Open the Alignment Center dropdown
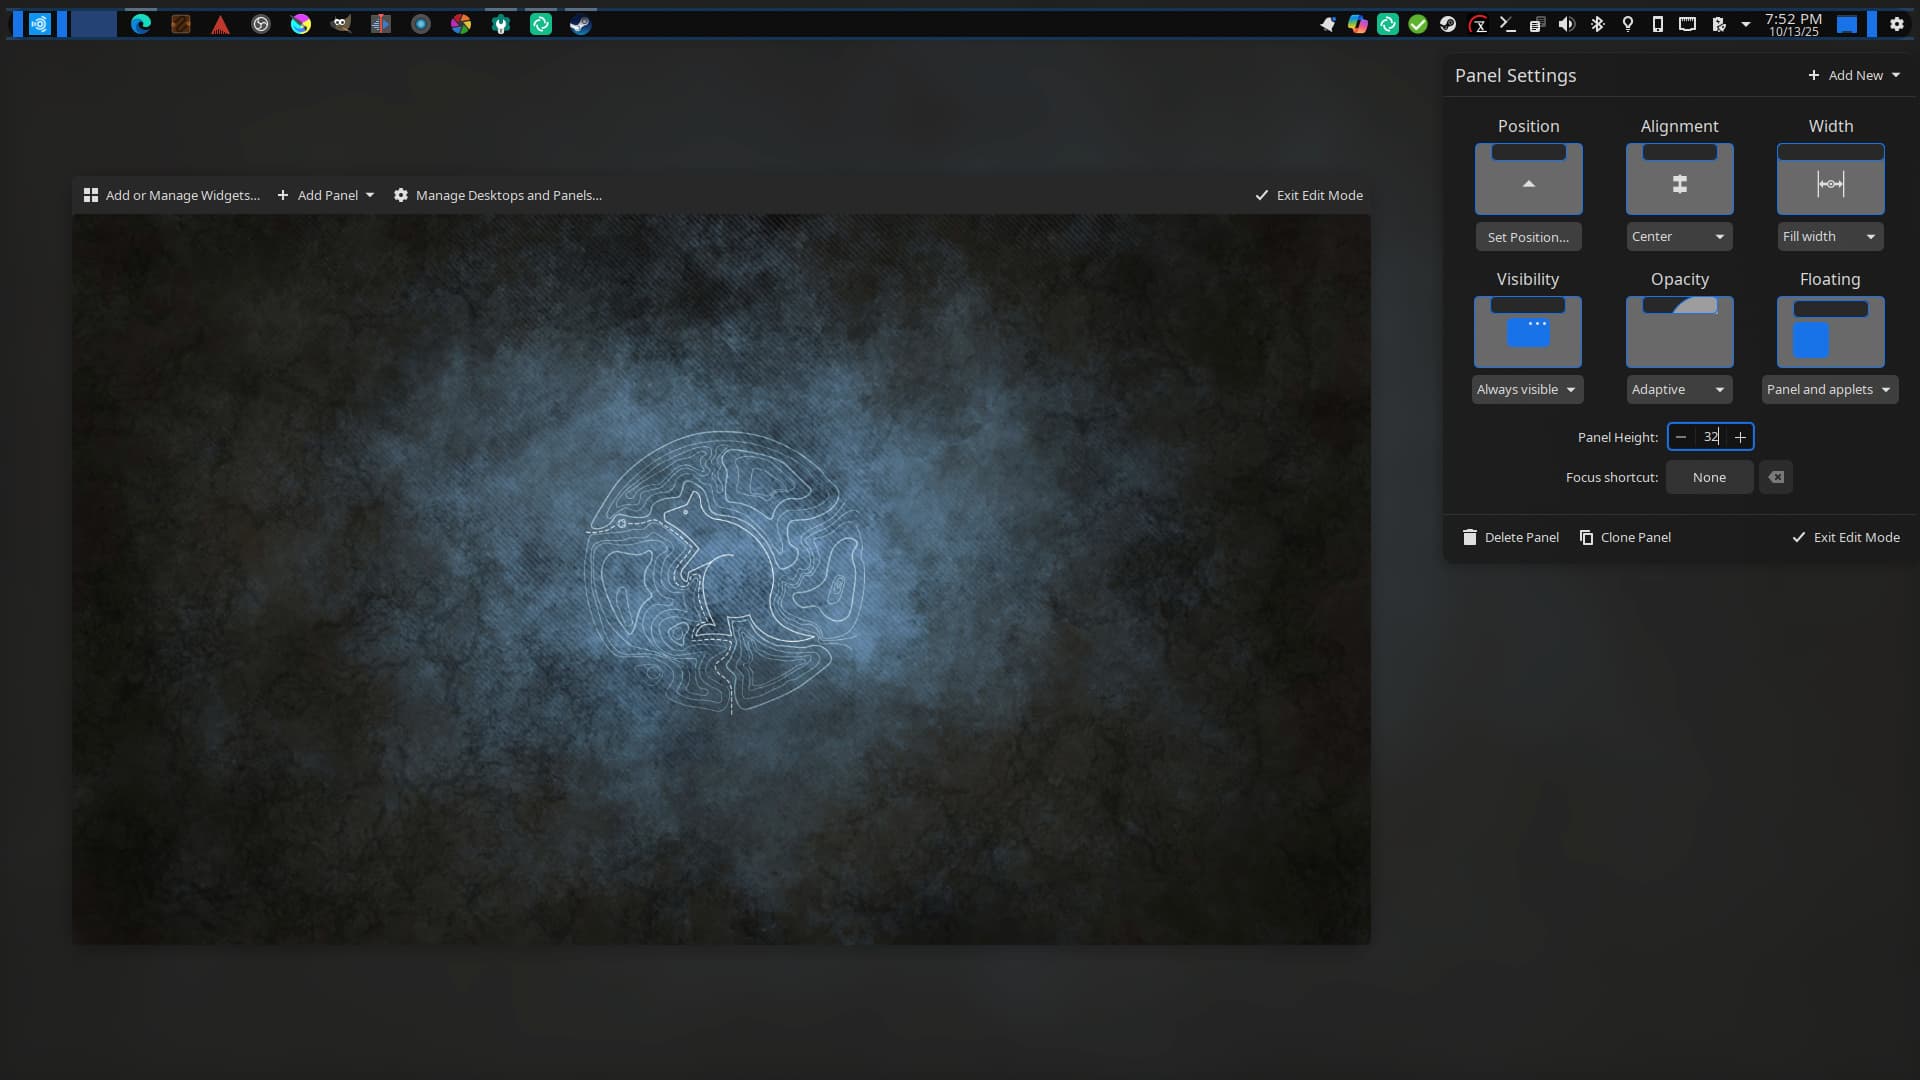This screenshot has width=1920, height=1080. point(1679,237)
